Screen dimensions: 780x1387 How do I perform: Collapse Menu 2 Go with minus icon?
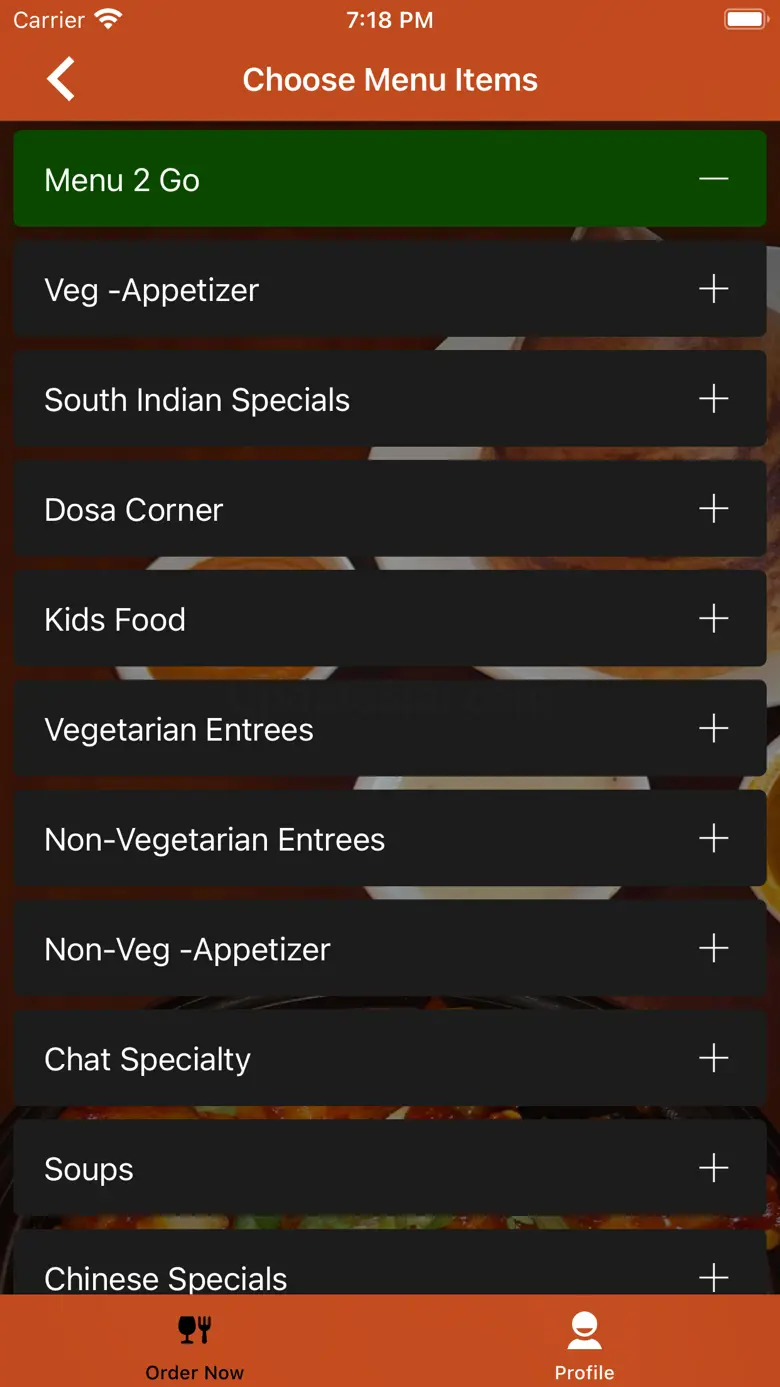(713, 179)
